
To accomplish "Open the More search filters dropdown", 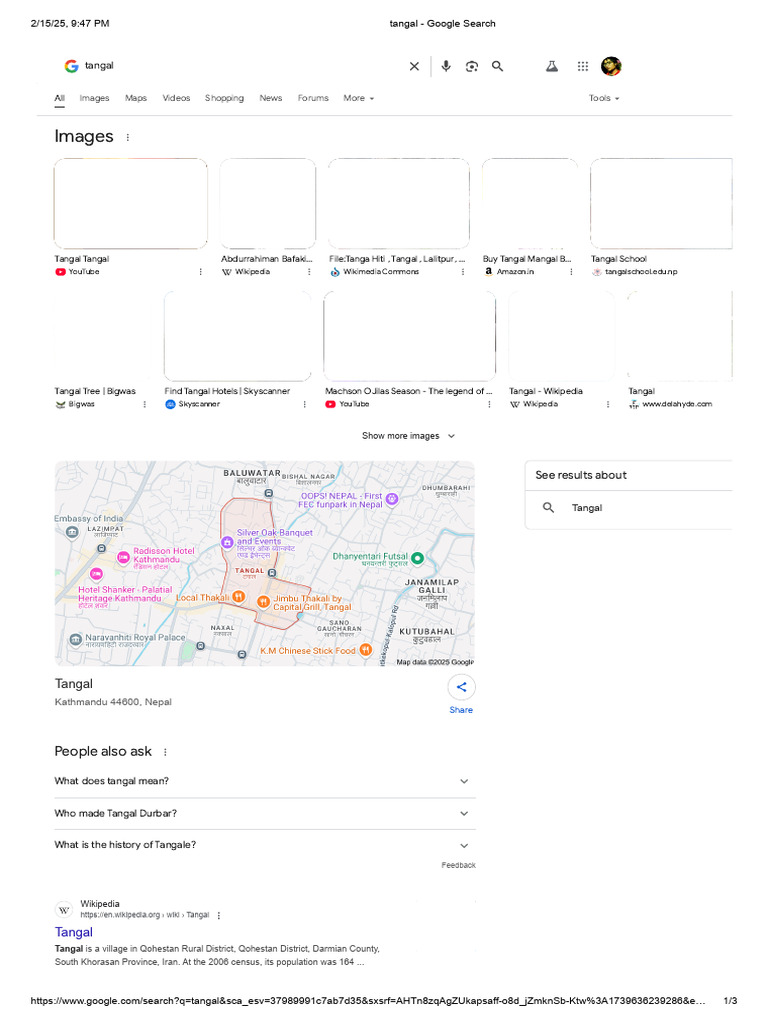I will 359,98.
